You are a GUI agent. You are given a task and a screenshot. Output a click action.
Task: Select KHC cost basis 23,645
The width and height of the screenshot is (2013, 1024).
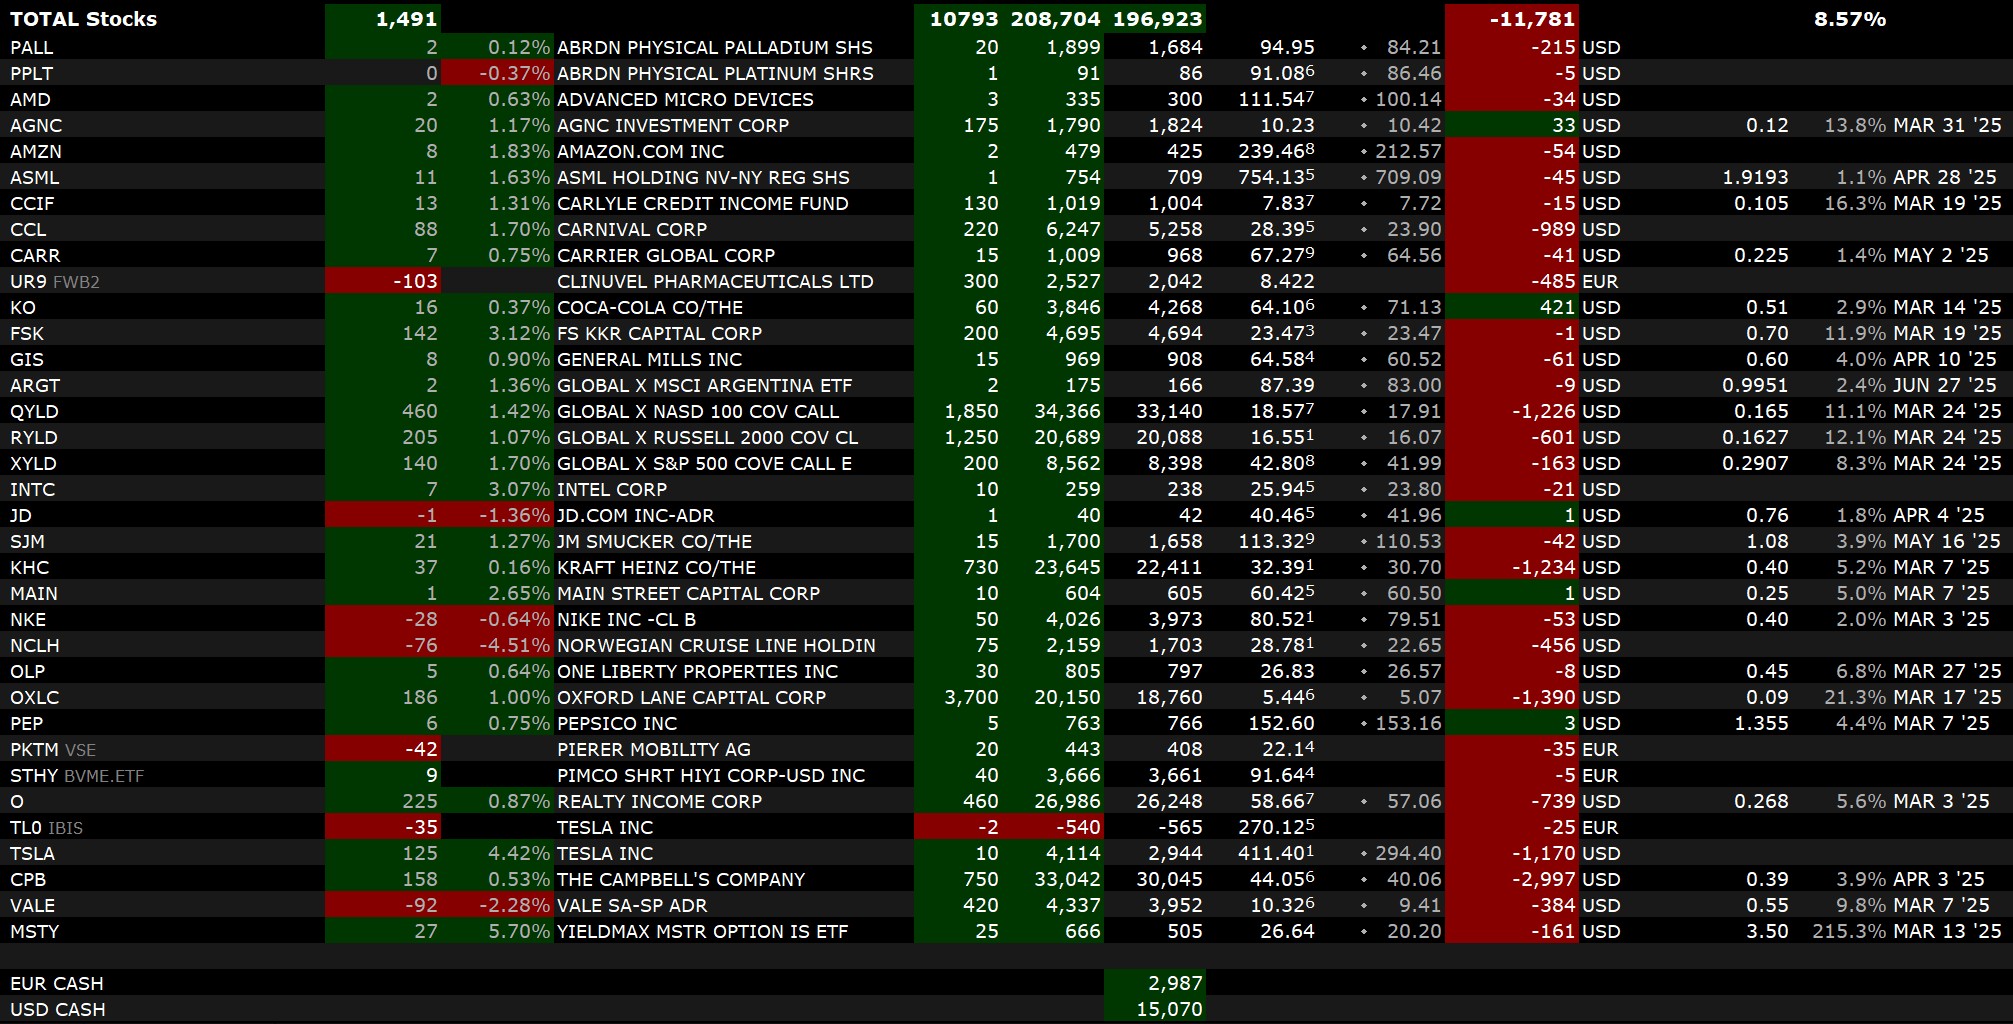point(1067,567)
